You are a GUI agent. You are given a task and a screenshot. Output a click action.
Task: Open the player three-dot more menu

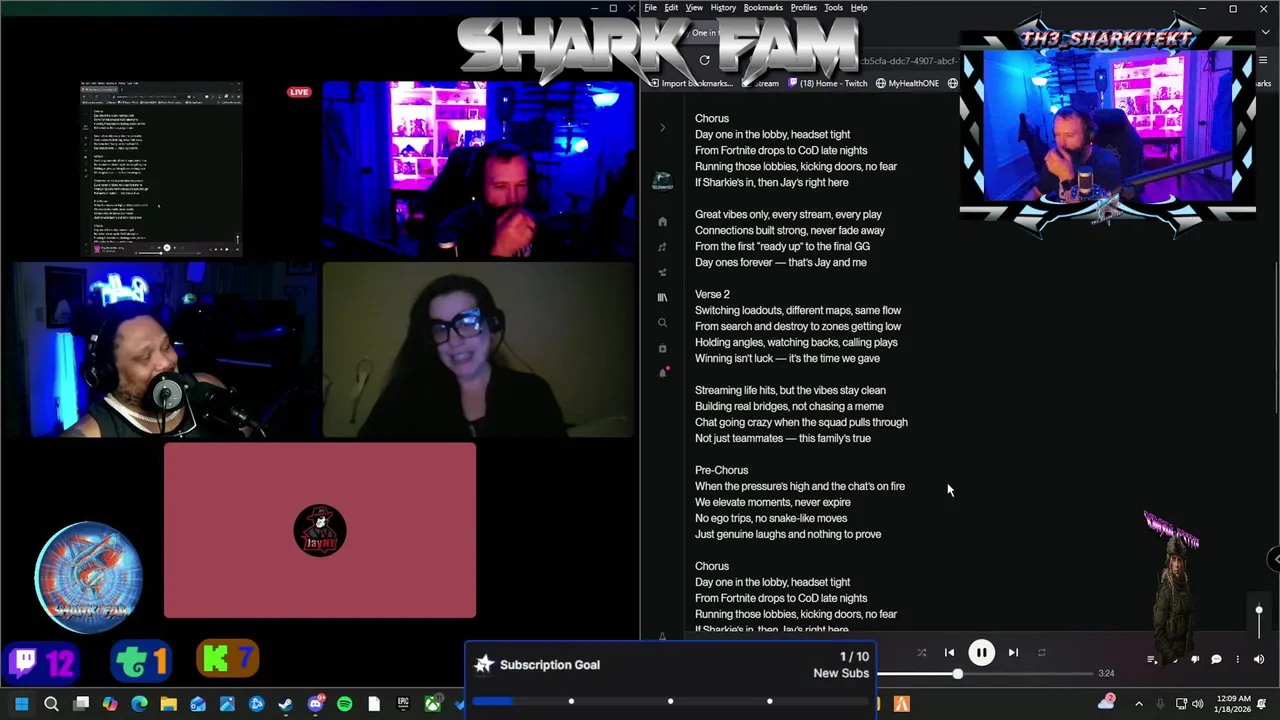[1237, 660]
